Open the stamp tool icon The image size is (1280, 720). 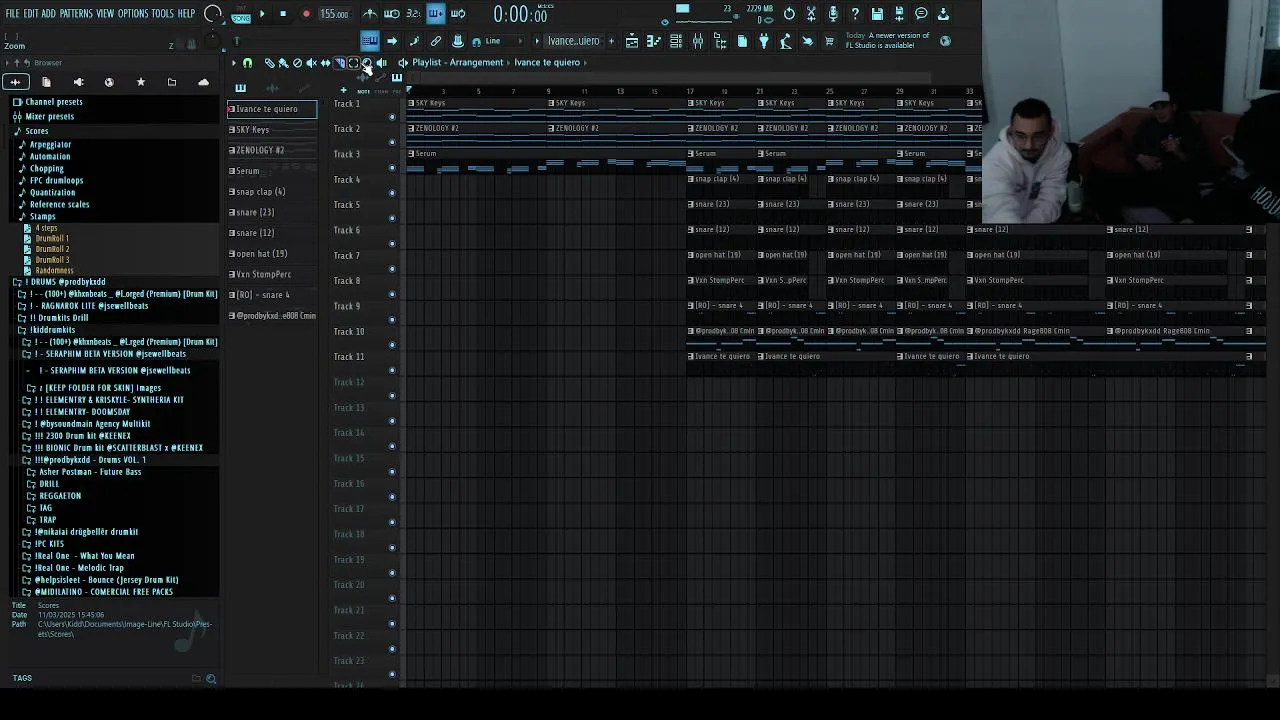tap(458, 41)
